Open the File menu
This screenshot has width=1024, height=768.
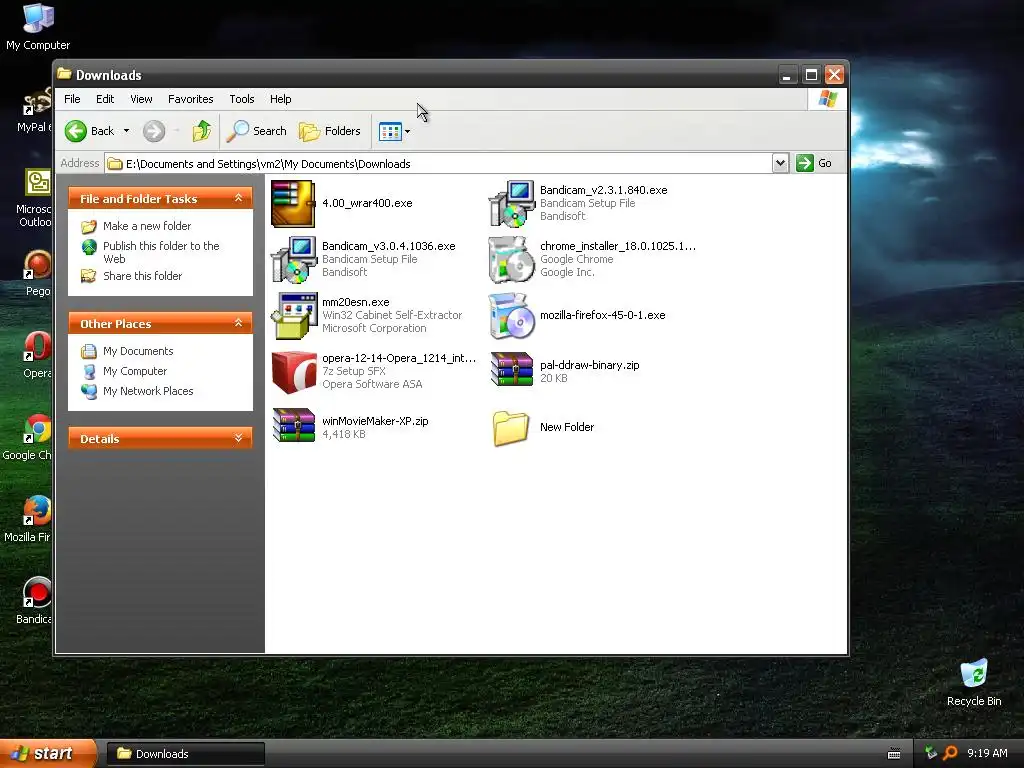(x=72, y=99)
